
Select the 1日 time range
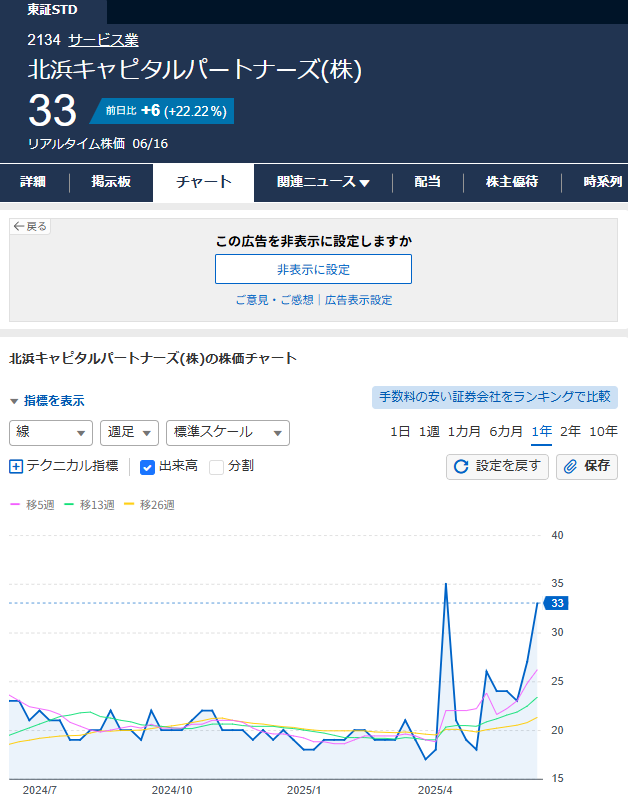click(400, 432)
